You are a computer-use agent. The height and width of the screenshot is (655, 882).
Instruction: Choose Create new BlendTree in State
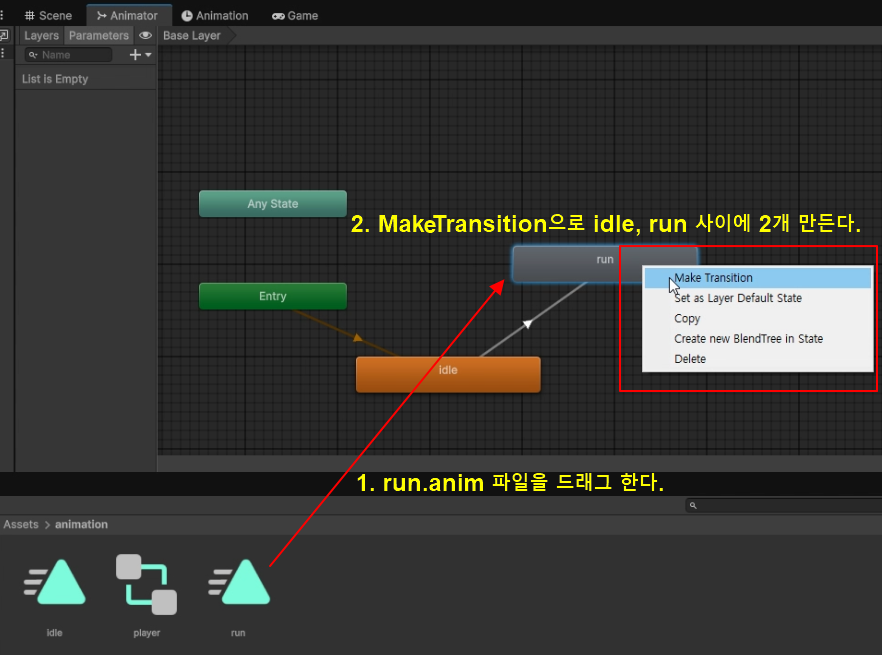(748, 338)
